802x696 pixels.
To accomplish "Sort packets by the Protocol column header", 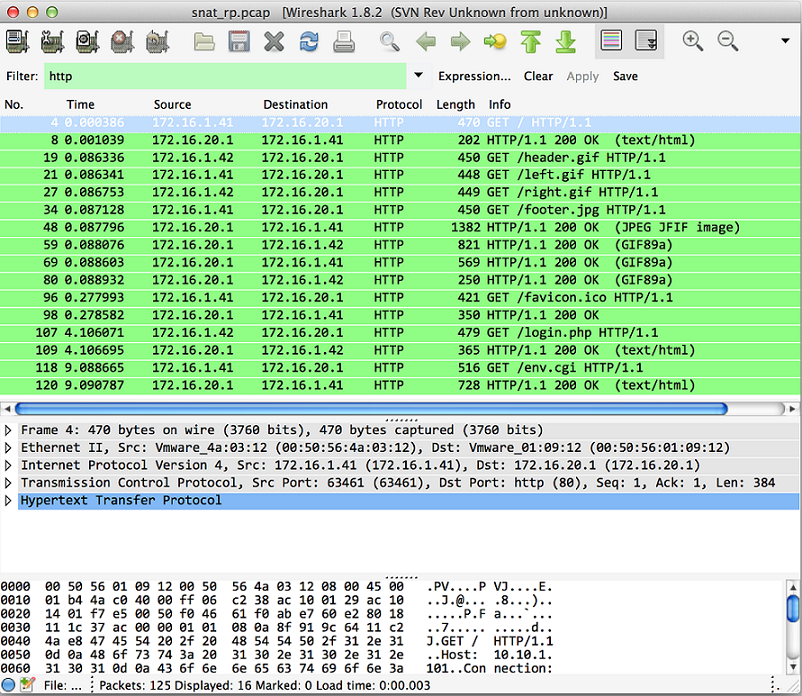I will (399, 104).
